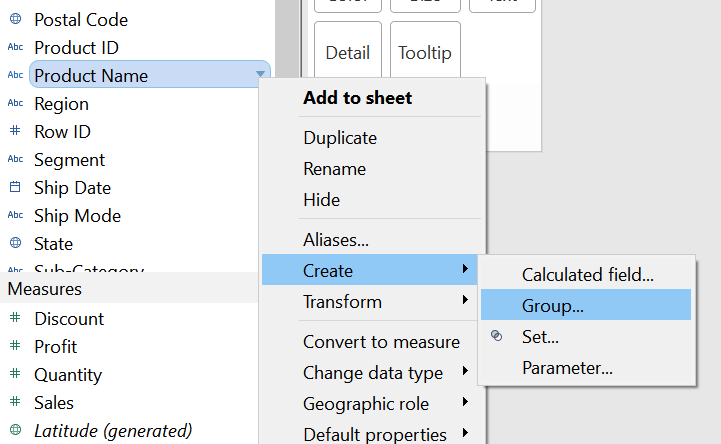721x444 pixels.
Task: Click the Detail button on Marks card
Action: (348, 53)
